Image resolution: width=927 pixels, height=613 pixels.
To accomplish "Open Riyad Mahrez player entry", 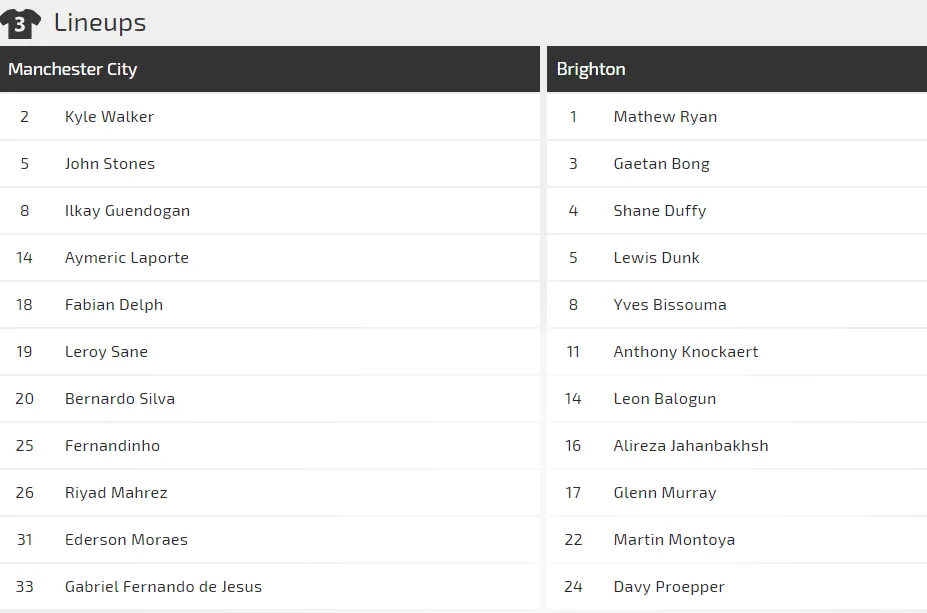I will 116,493.
